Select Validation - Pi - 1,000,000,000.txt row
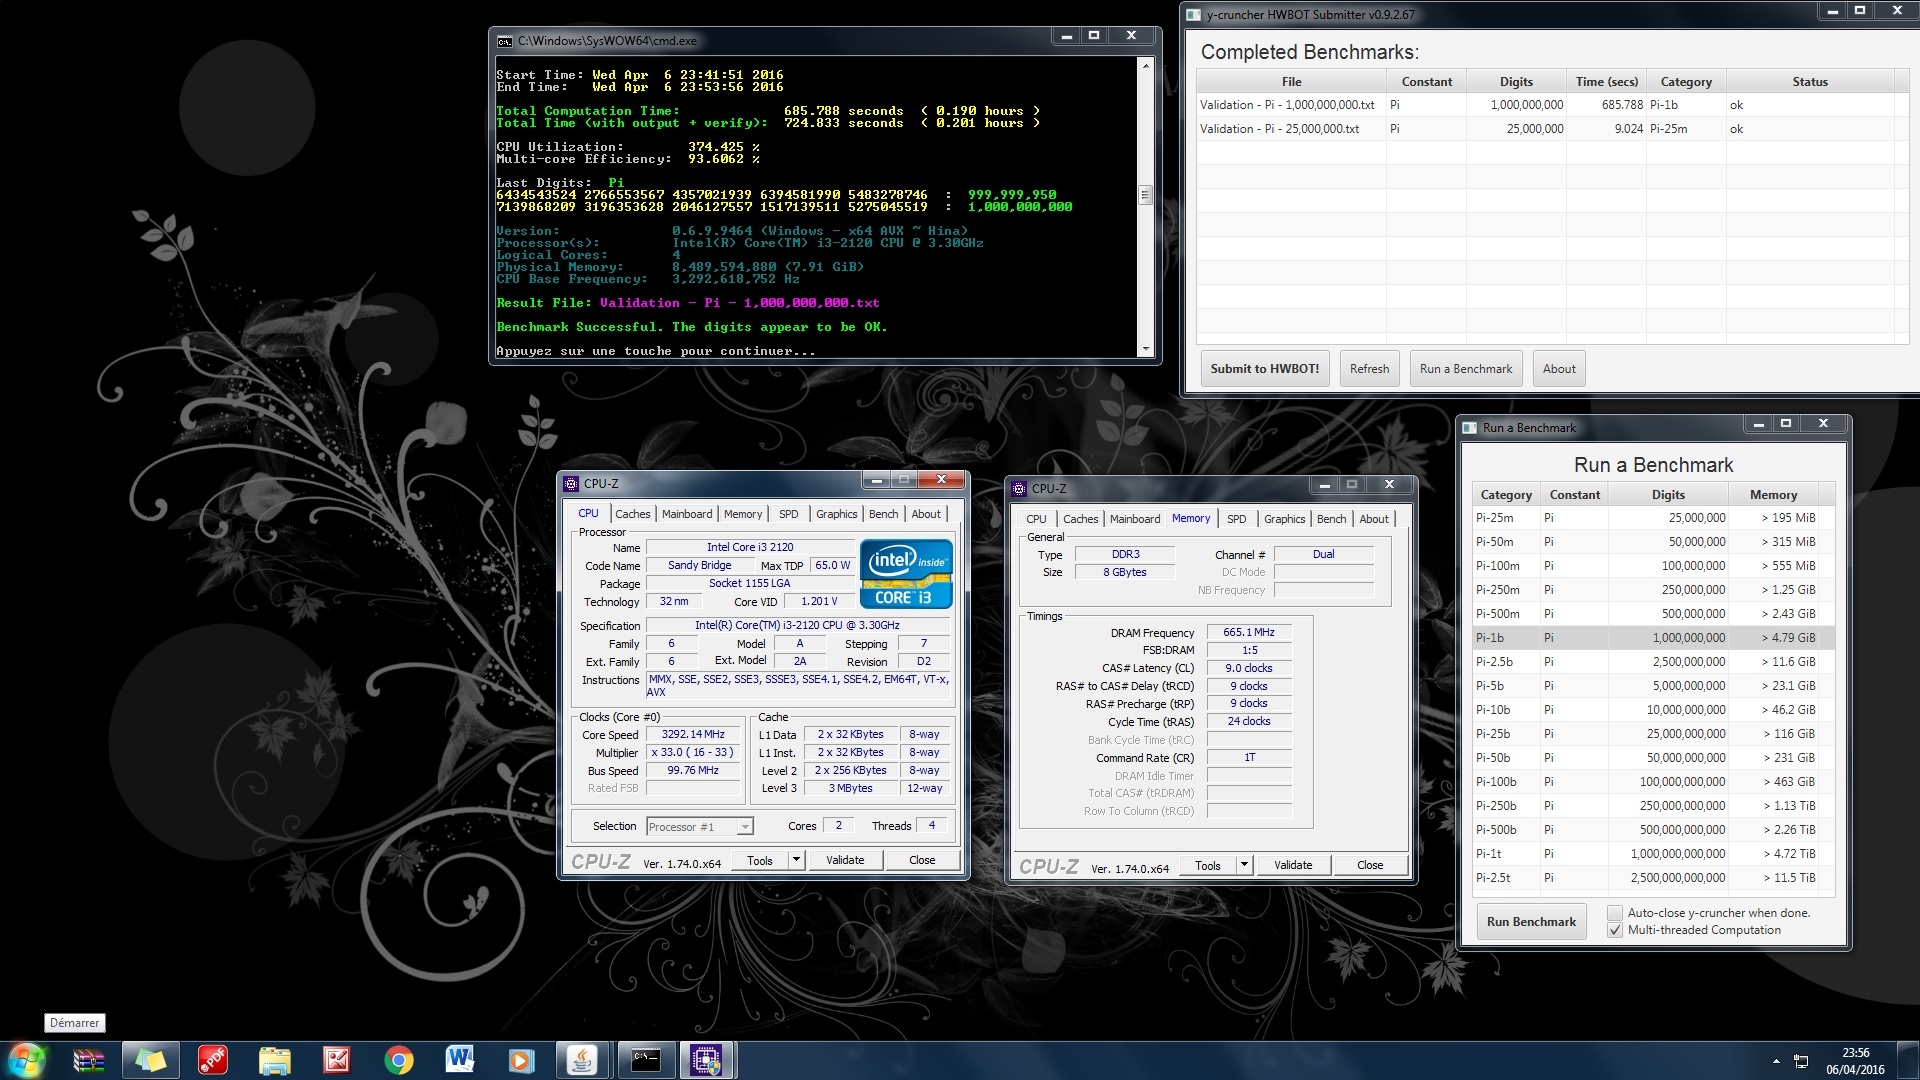 coord(1552,105)
